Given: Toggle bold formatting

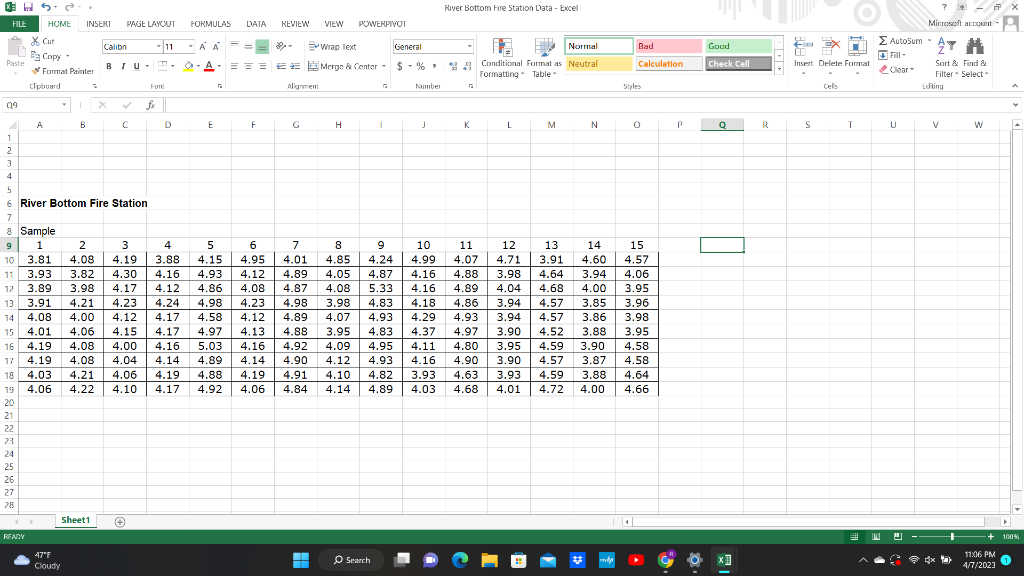Looking at the screenshot, I should 108,67.
